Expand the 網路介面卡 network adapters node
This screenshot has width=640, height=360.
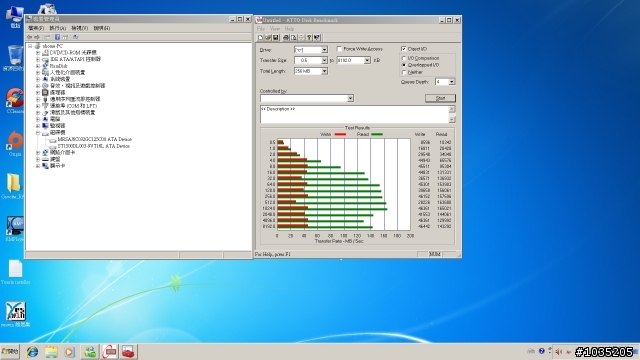[38, 153]
